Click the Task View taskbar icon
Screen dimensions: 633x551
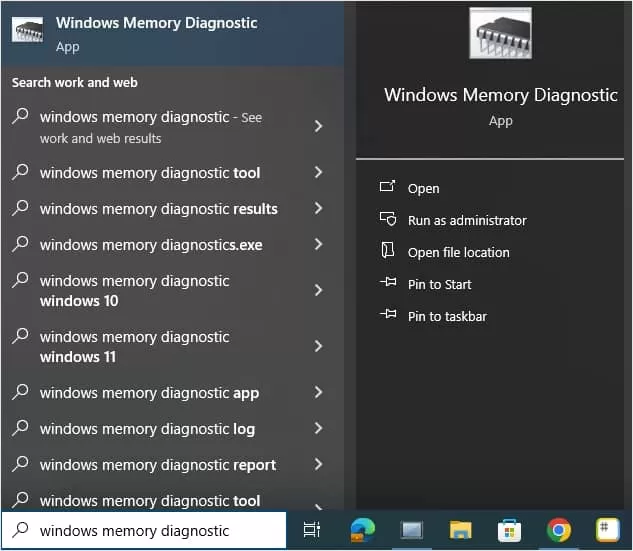312,530
